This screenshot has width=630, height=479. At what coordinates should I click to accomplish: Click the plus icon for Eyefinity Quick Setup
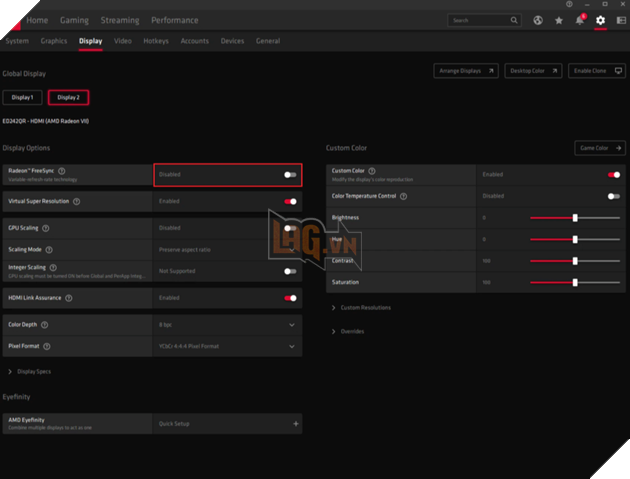coord(295,424)
